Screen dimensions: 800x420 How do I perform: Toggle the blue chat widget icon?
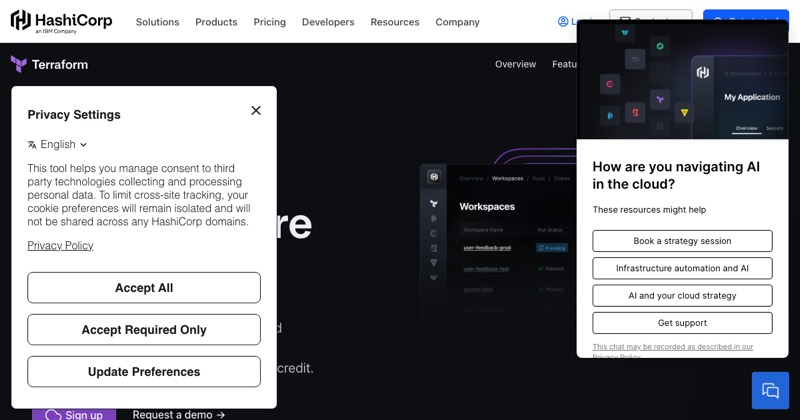pos(770,390)
